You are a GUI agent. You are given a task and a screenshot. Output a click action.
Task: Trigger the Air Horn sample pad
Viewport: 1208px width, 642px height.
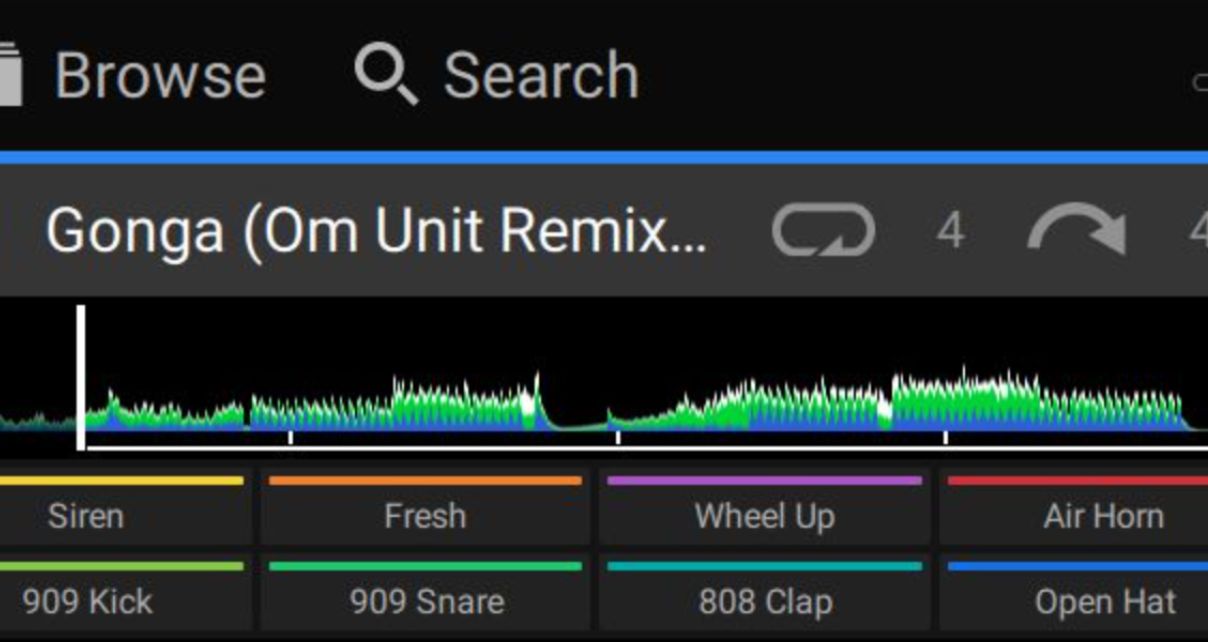point(1074,509)
